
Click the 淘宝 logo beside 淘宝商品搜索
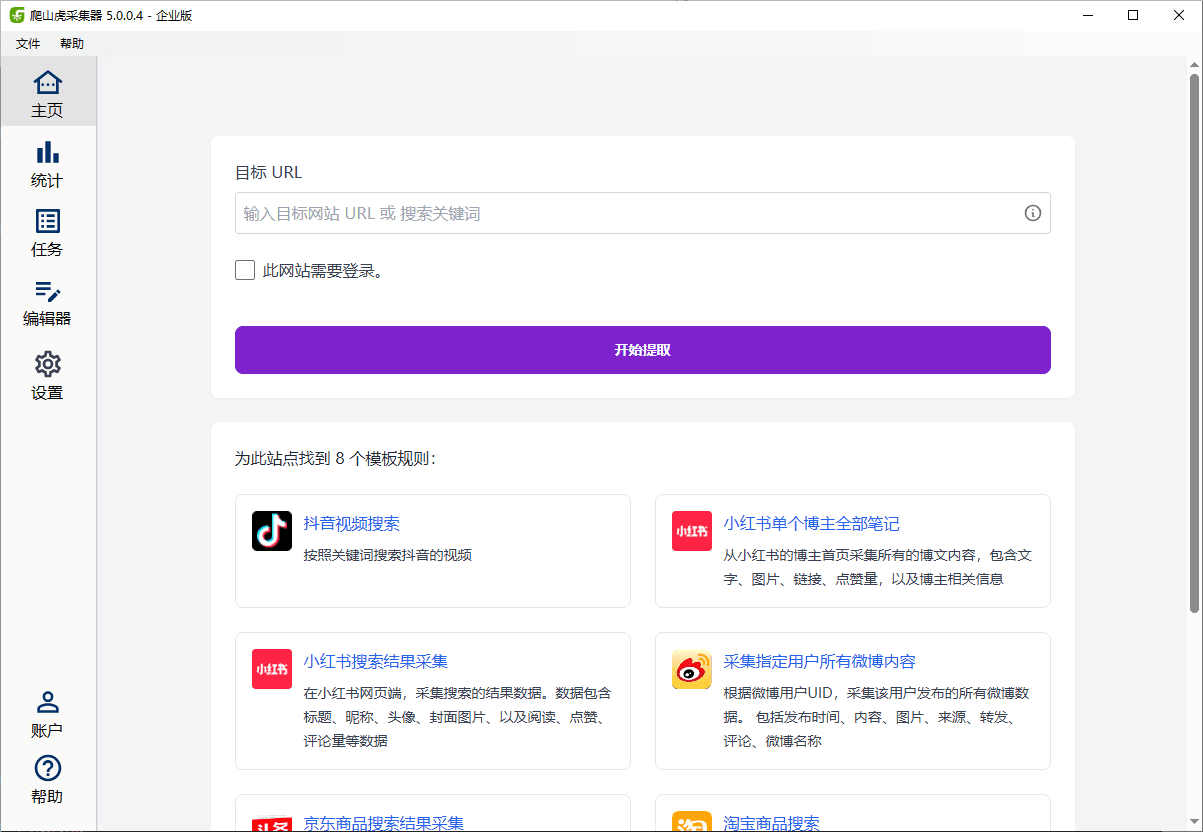click(692, 821)
